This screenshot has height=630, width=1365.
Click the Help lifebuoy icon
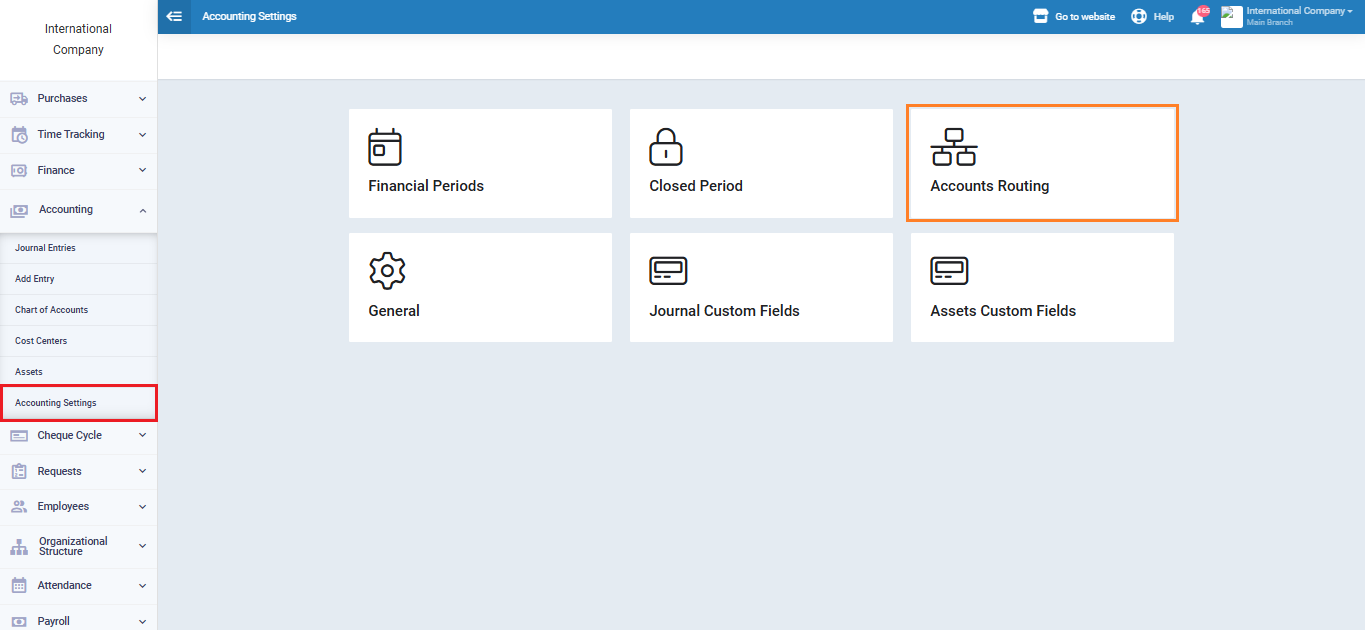tap(1139, 16)
